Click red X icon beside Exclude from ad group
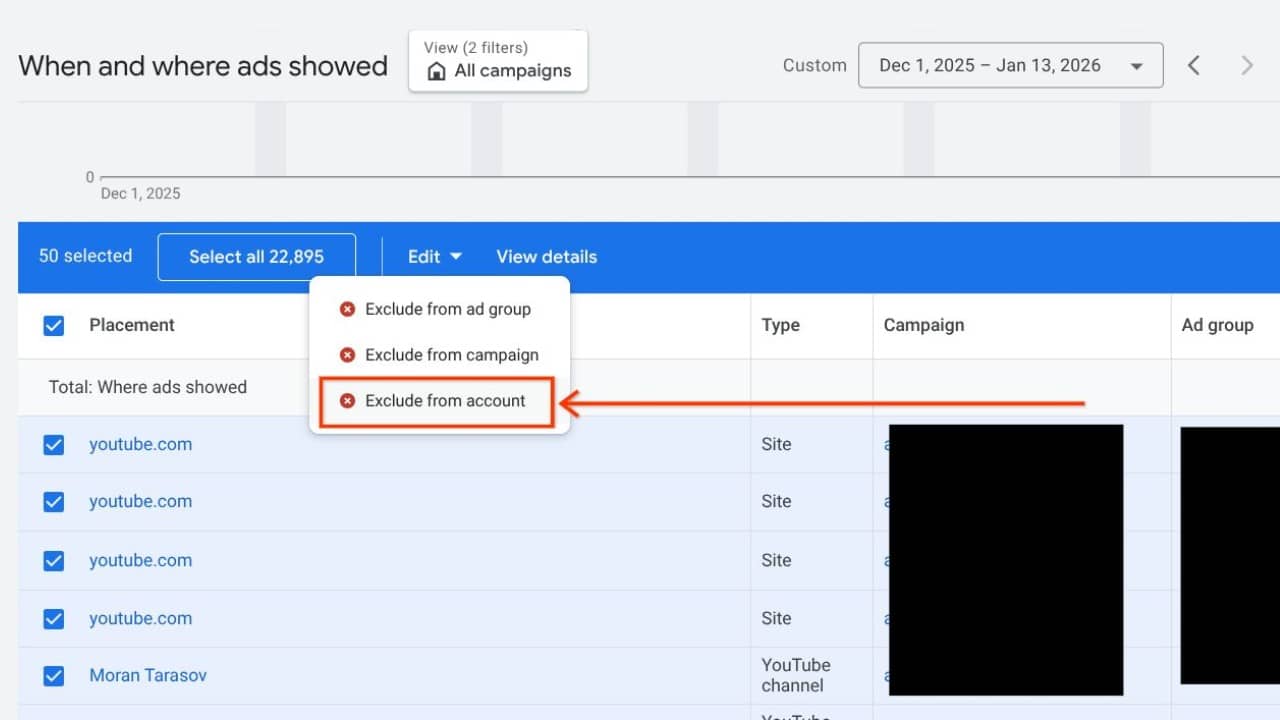Screen dimensions: 1280x720 347,310
